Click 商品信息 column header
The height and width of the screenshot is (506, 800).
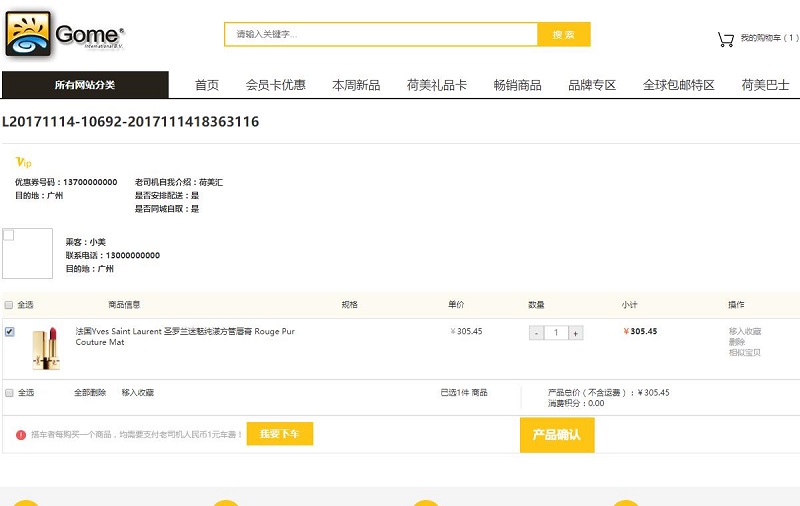click(x=124, y=305)
